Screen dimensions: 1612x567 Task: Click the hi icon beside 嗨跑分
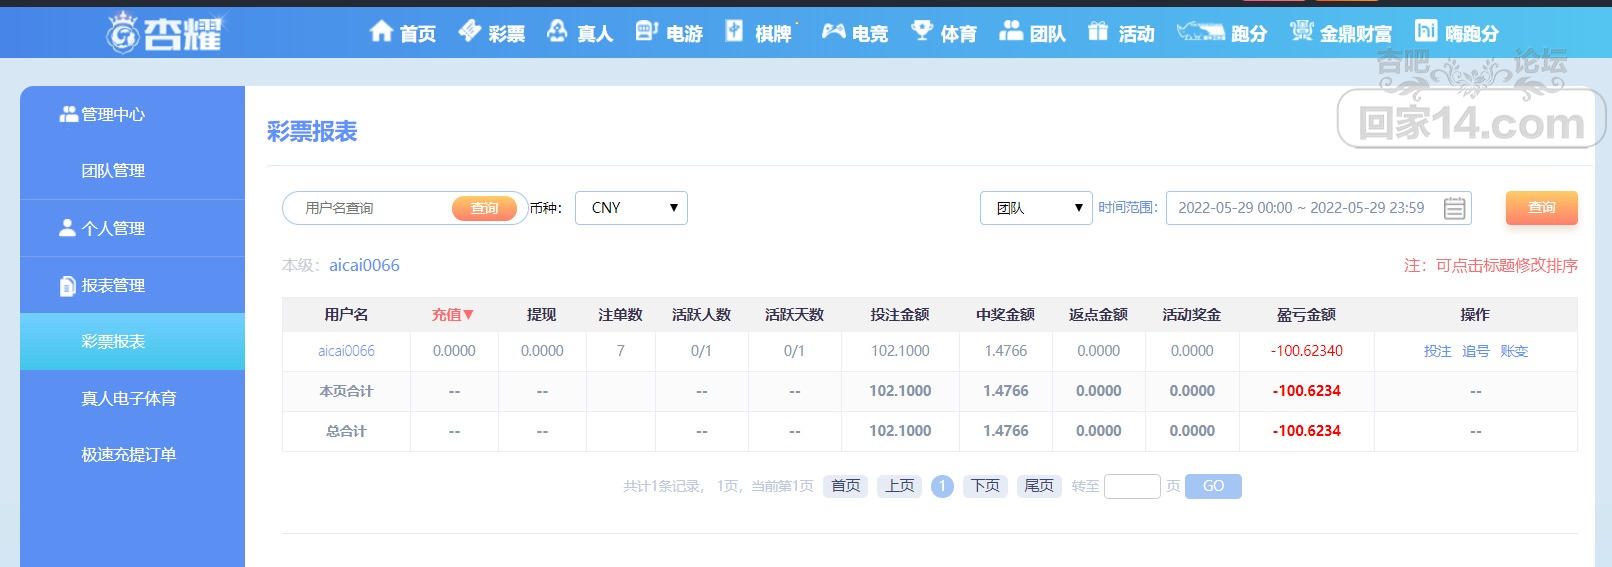point(1426,31)
